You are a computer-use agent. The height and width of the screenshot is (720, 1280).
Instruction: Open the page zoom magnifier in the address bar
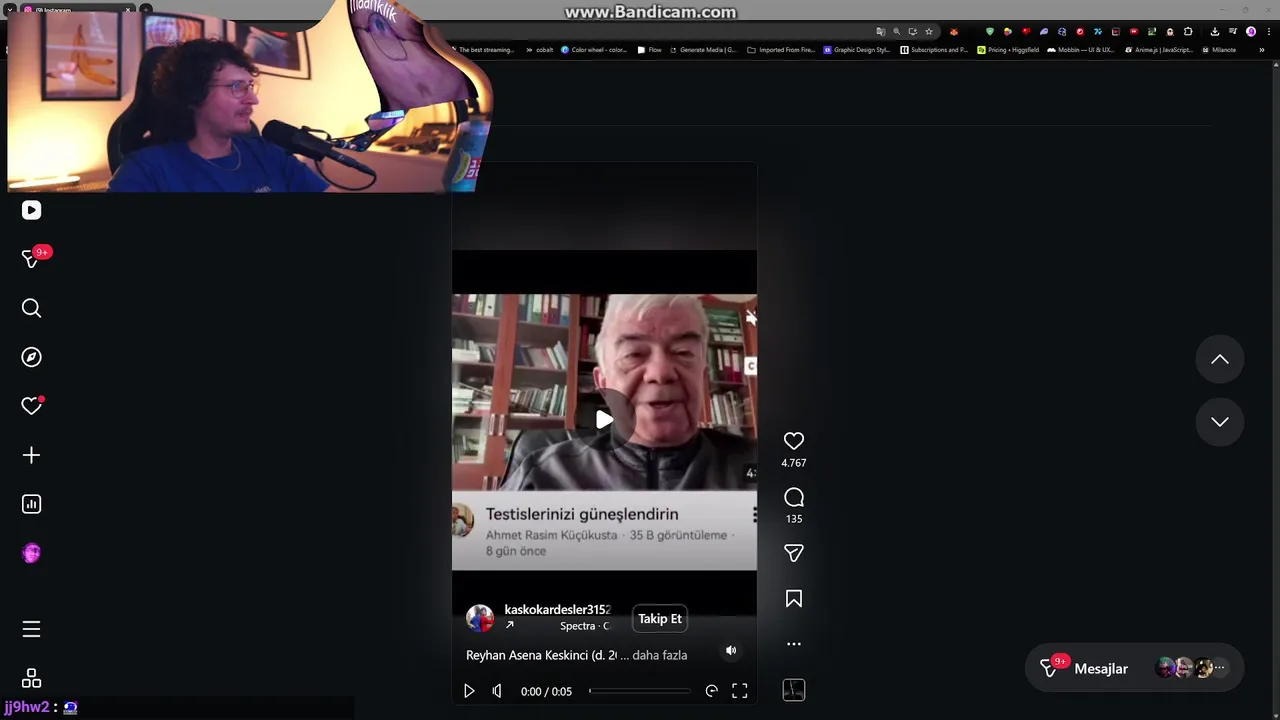[x=896, y=32]
